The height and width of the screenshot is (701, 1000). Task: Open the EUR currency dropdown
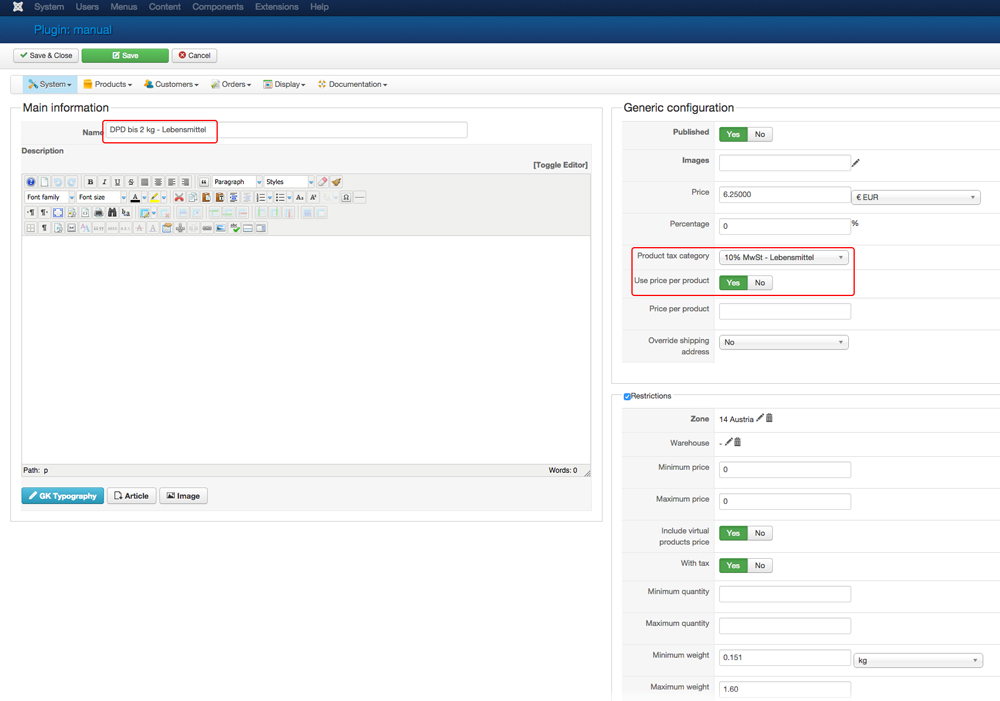click(915, 197)
